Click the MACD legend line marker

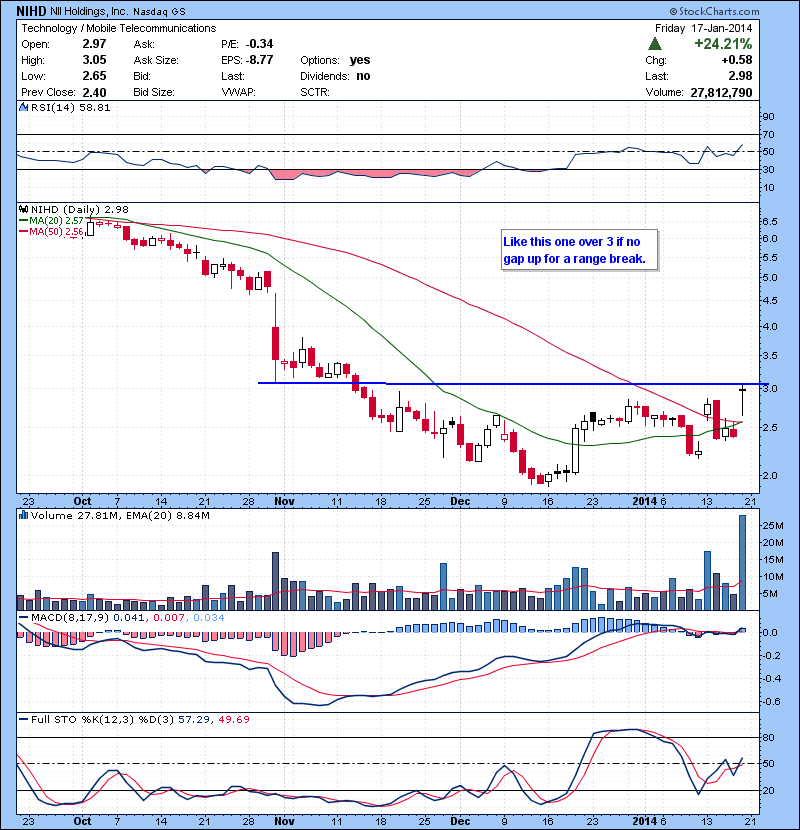(23, 617)
